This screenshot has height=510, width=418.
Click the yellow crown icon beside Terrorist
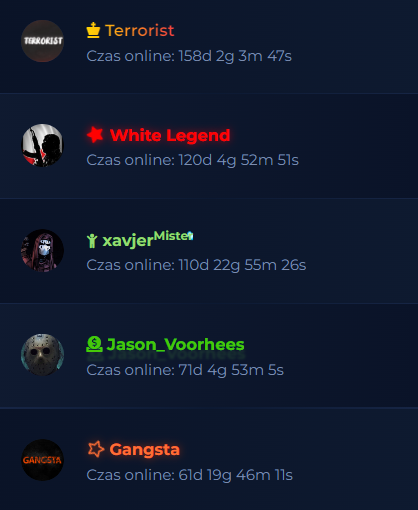pyautogui.click(x=93, y=30)
